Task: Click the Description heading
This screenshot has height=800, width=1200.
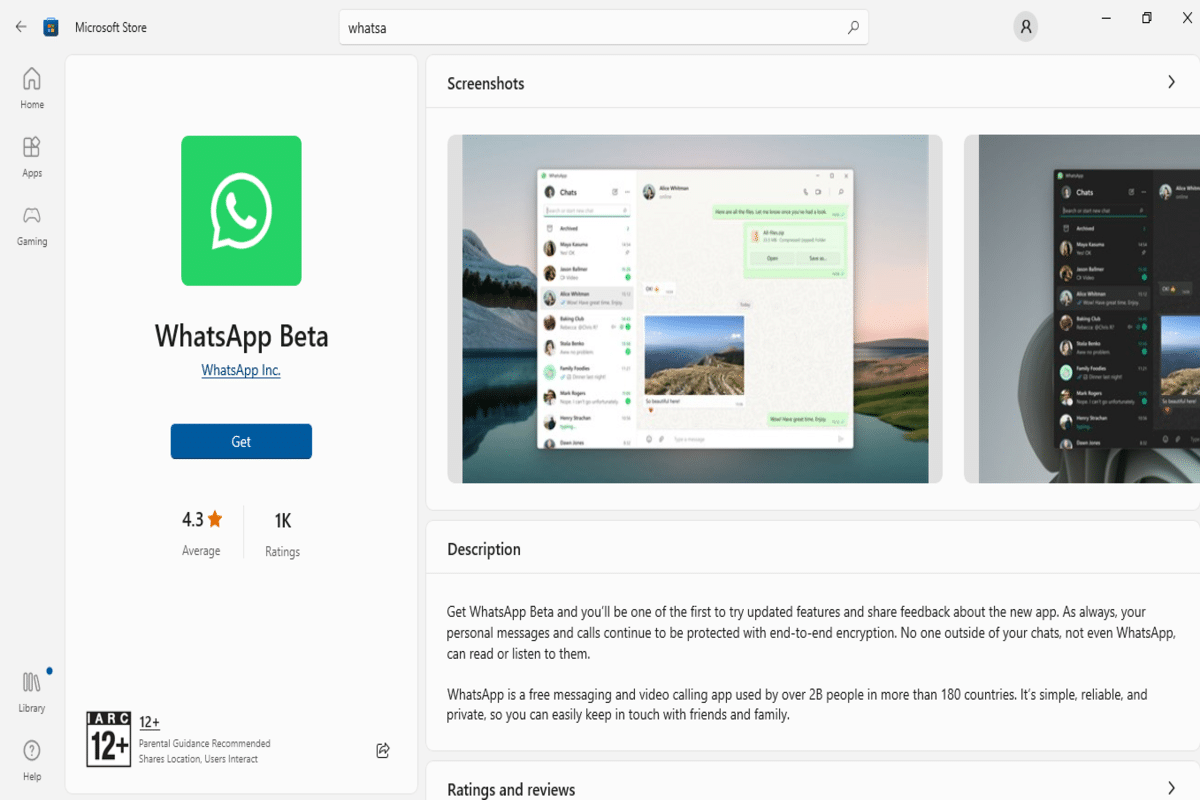Action: [484, 549]
